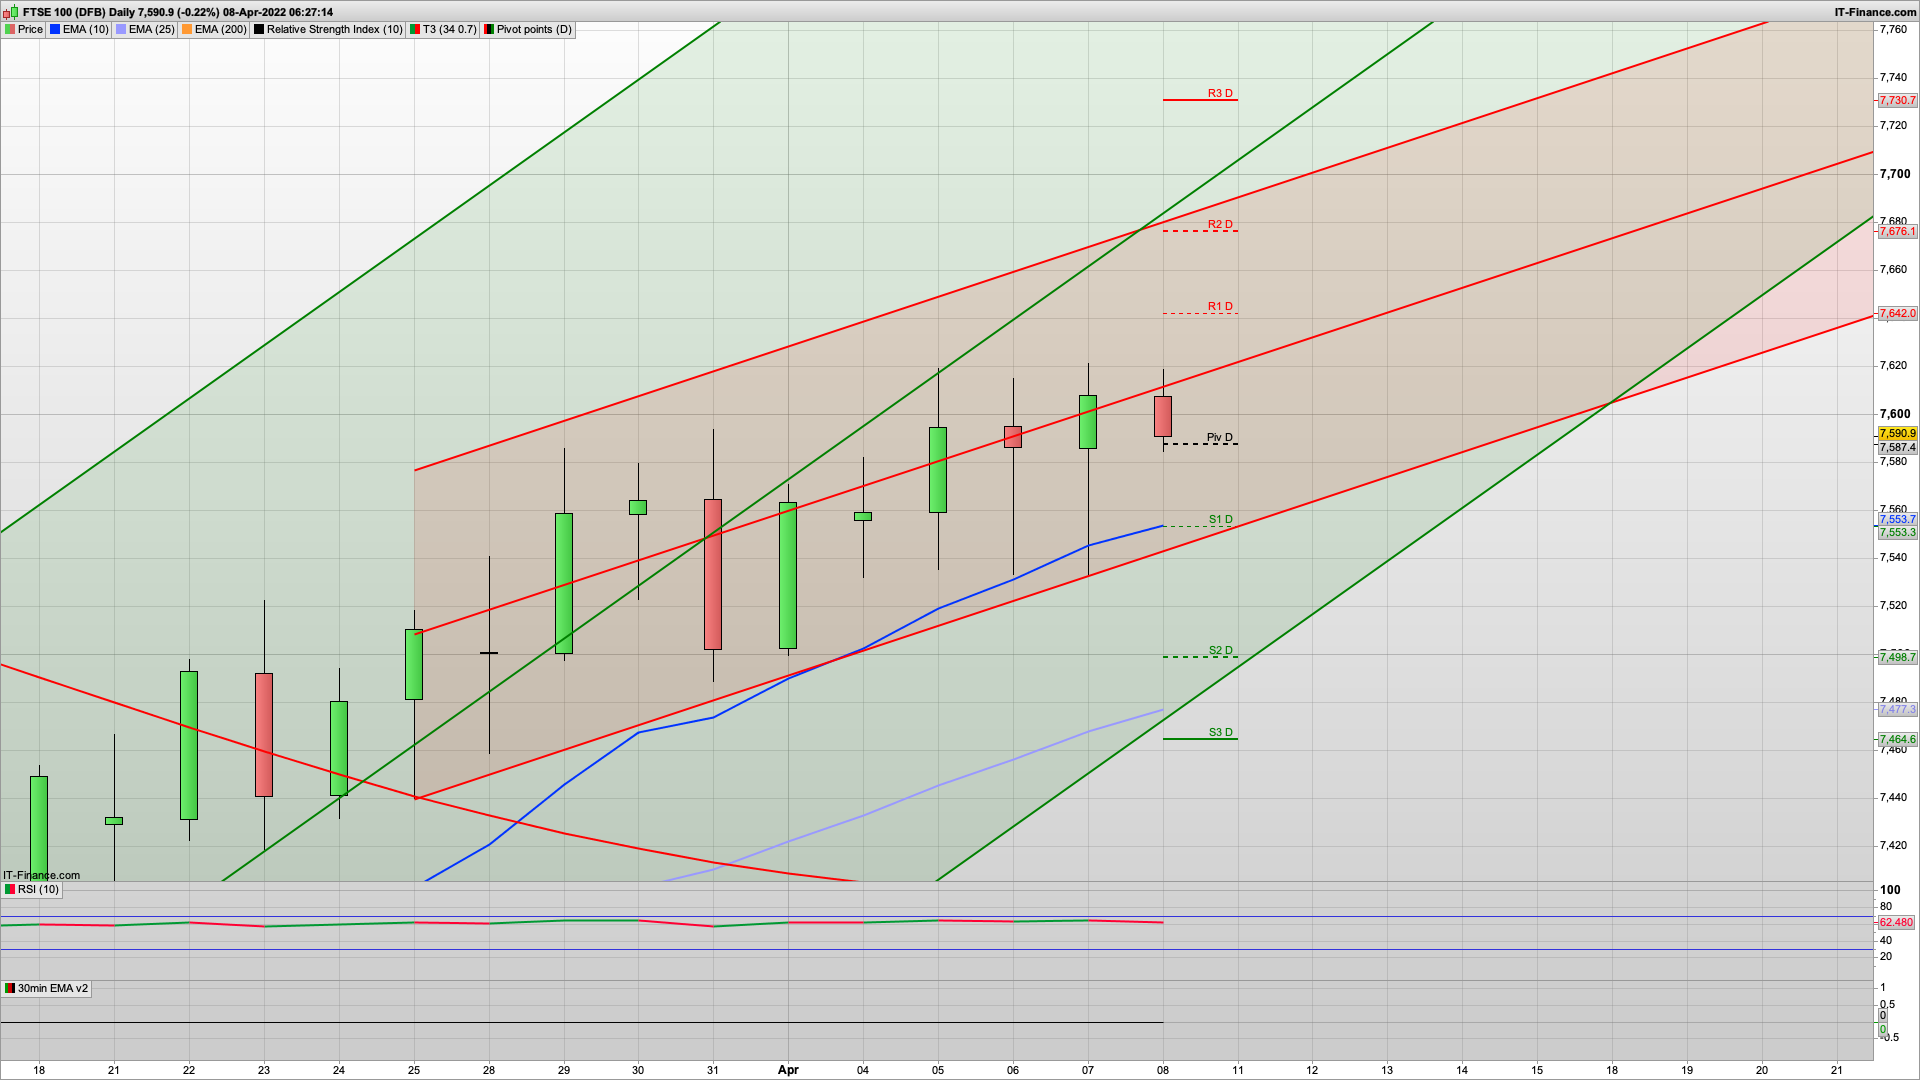This screenshot has width=1920, height=1080.
Task: Click the 18 date label to the left of 21
Action: click(39, 1070)
